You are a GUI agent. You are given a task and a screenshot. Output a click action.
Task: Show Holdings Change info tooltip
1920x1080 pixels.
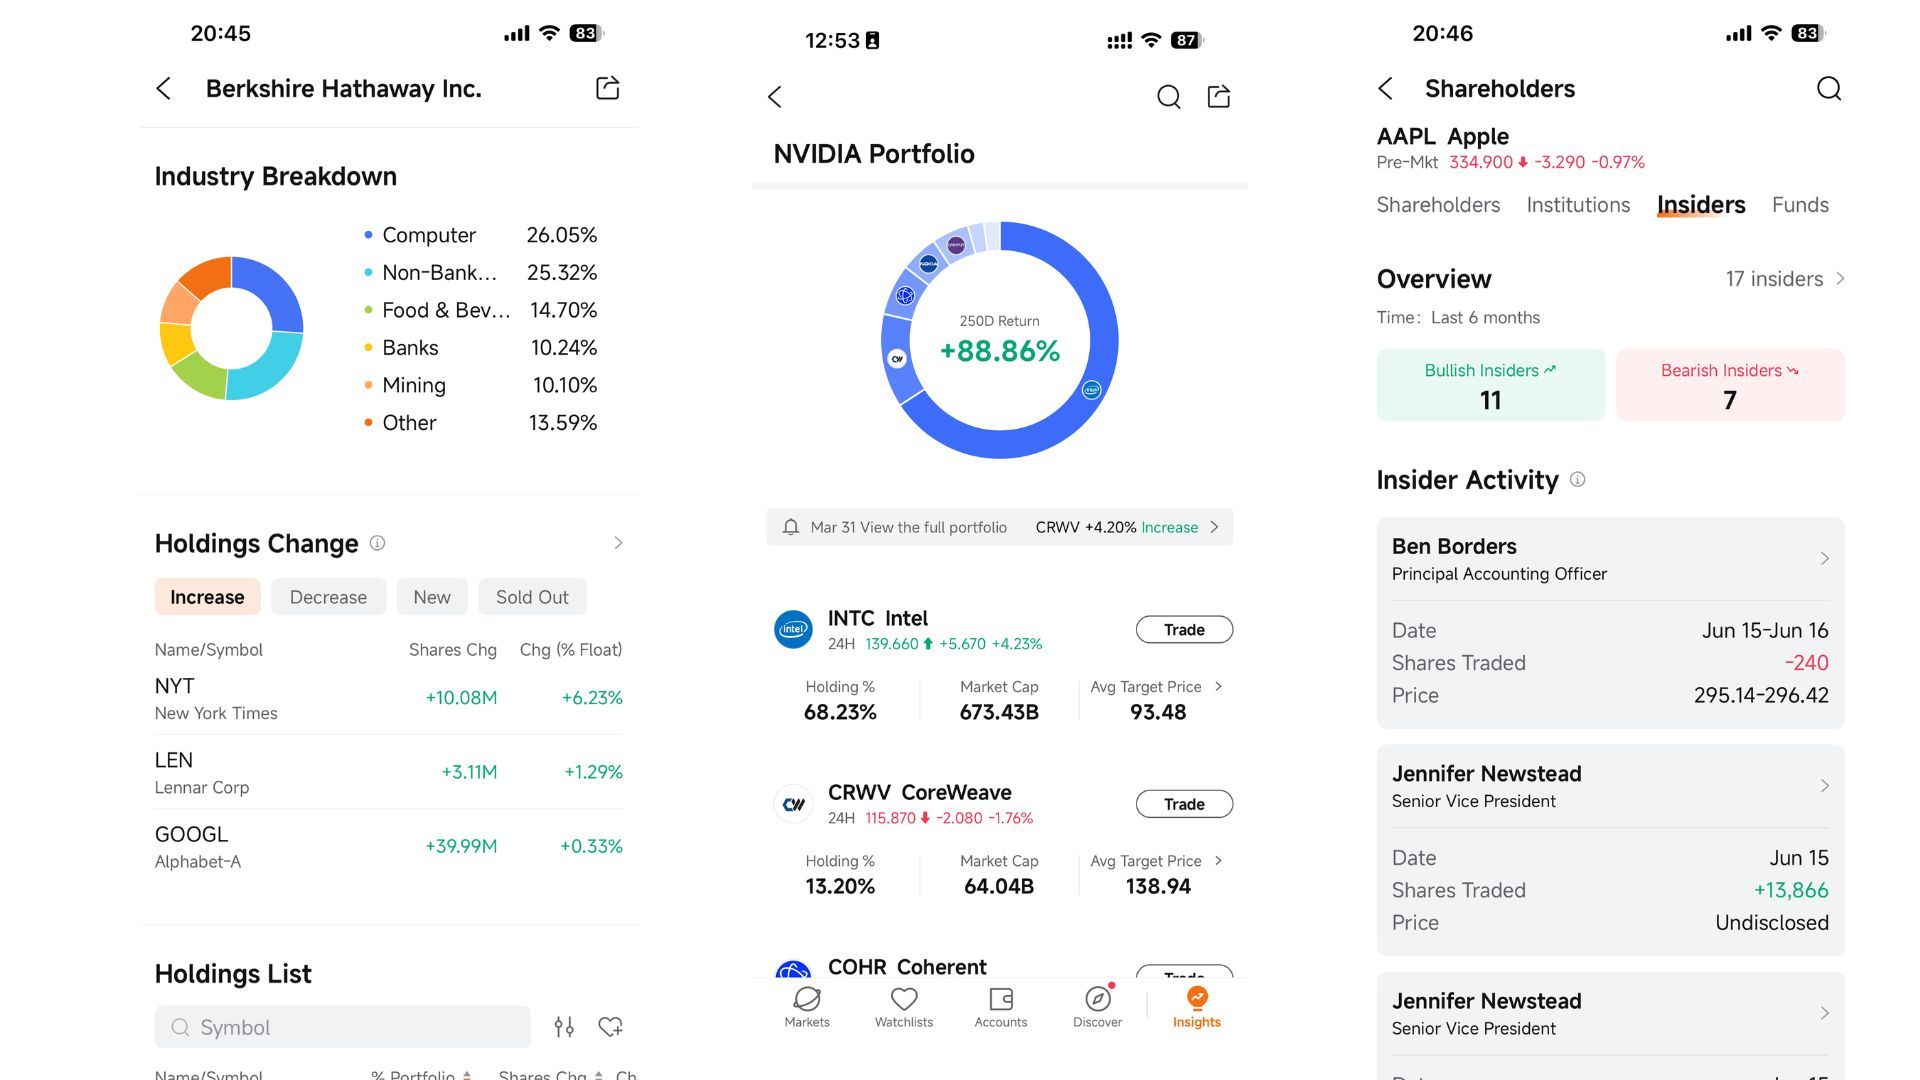(x=377, y=543)
